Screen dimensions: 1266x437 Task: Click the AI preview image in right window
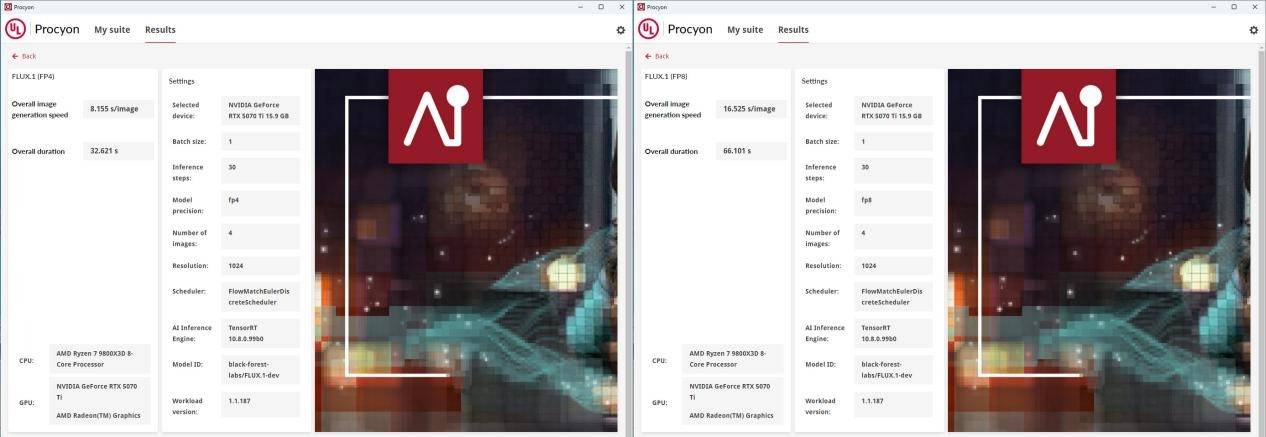[1099, 250]
